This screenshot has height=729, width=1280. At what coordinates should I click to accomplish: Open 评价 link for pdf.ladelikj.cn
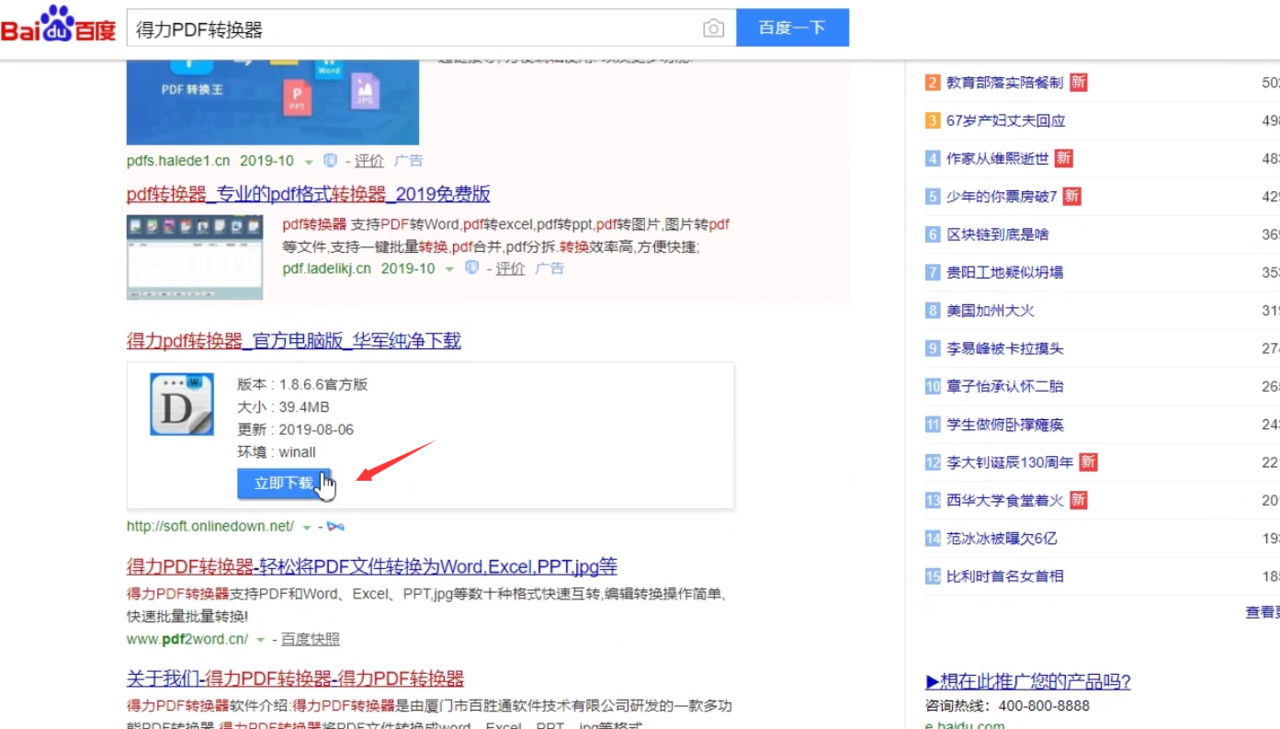coord(510,268)
